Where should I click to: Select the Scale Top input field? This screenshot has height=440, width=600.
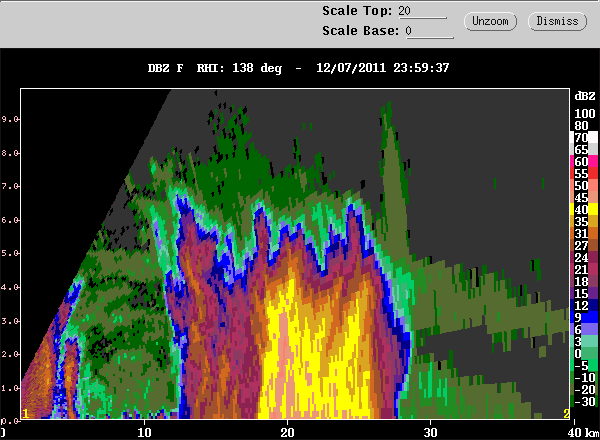tap(422, 11)
